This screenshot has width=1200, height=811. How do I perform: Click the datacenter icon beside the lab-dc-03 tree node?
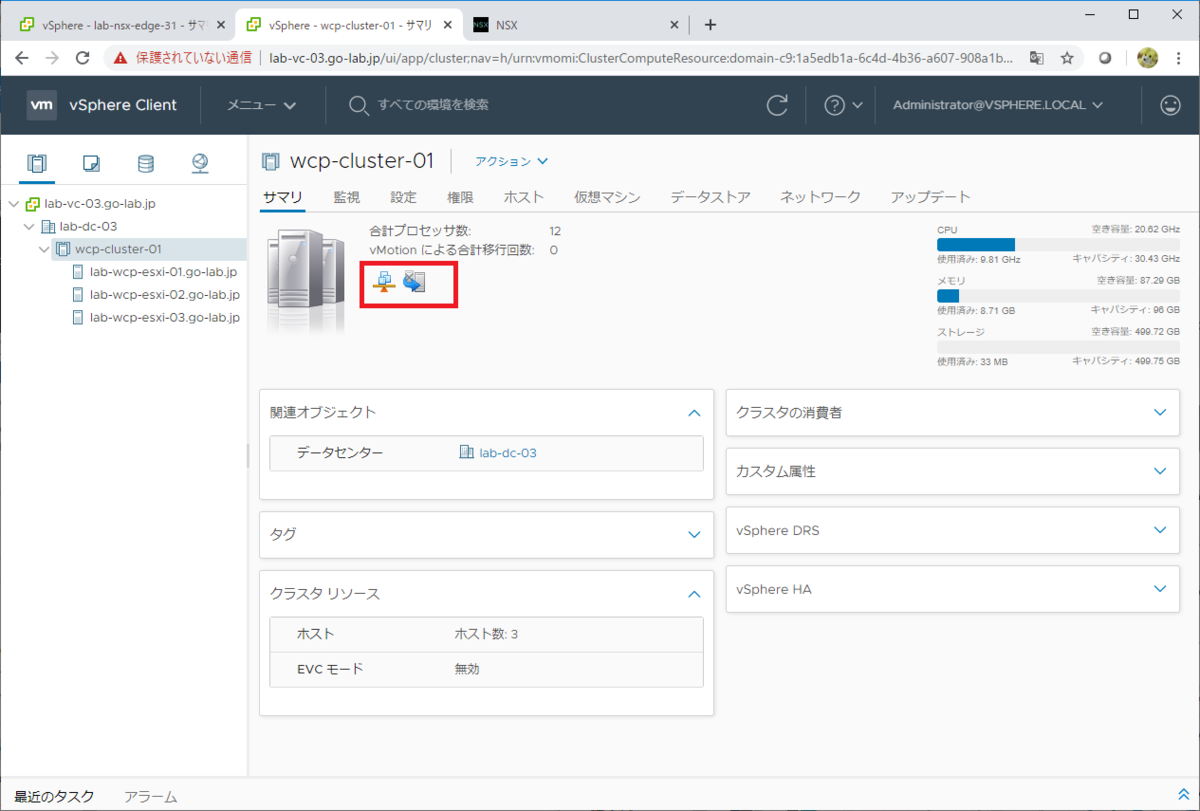pyautogui.click(x=48, y=226)
